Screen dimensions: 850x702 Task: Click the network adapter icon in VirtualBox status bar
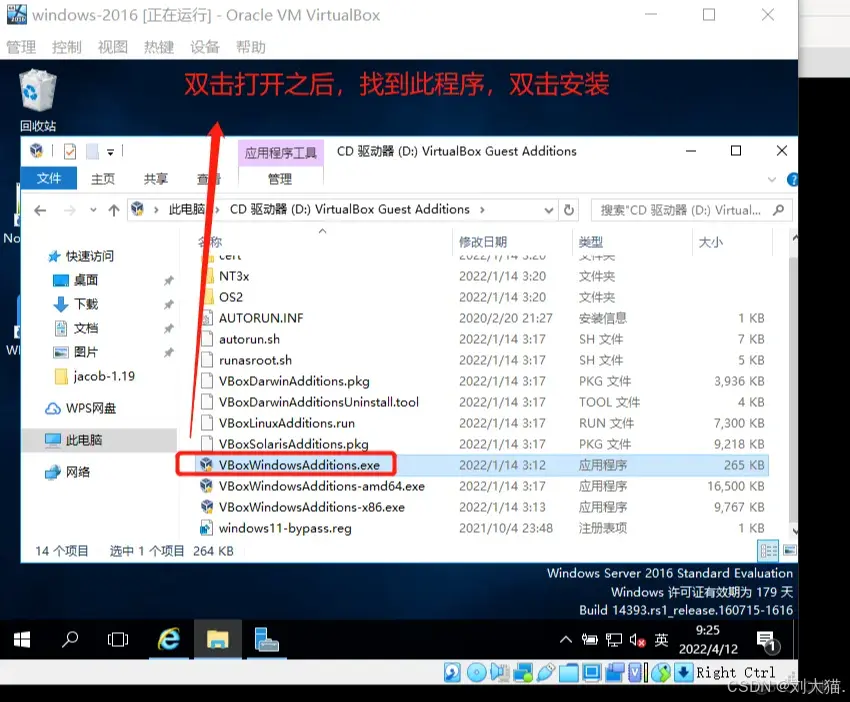pyautogui.click(x=523, y=673)
